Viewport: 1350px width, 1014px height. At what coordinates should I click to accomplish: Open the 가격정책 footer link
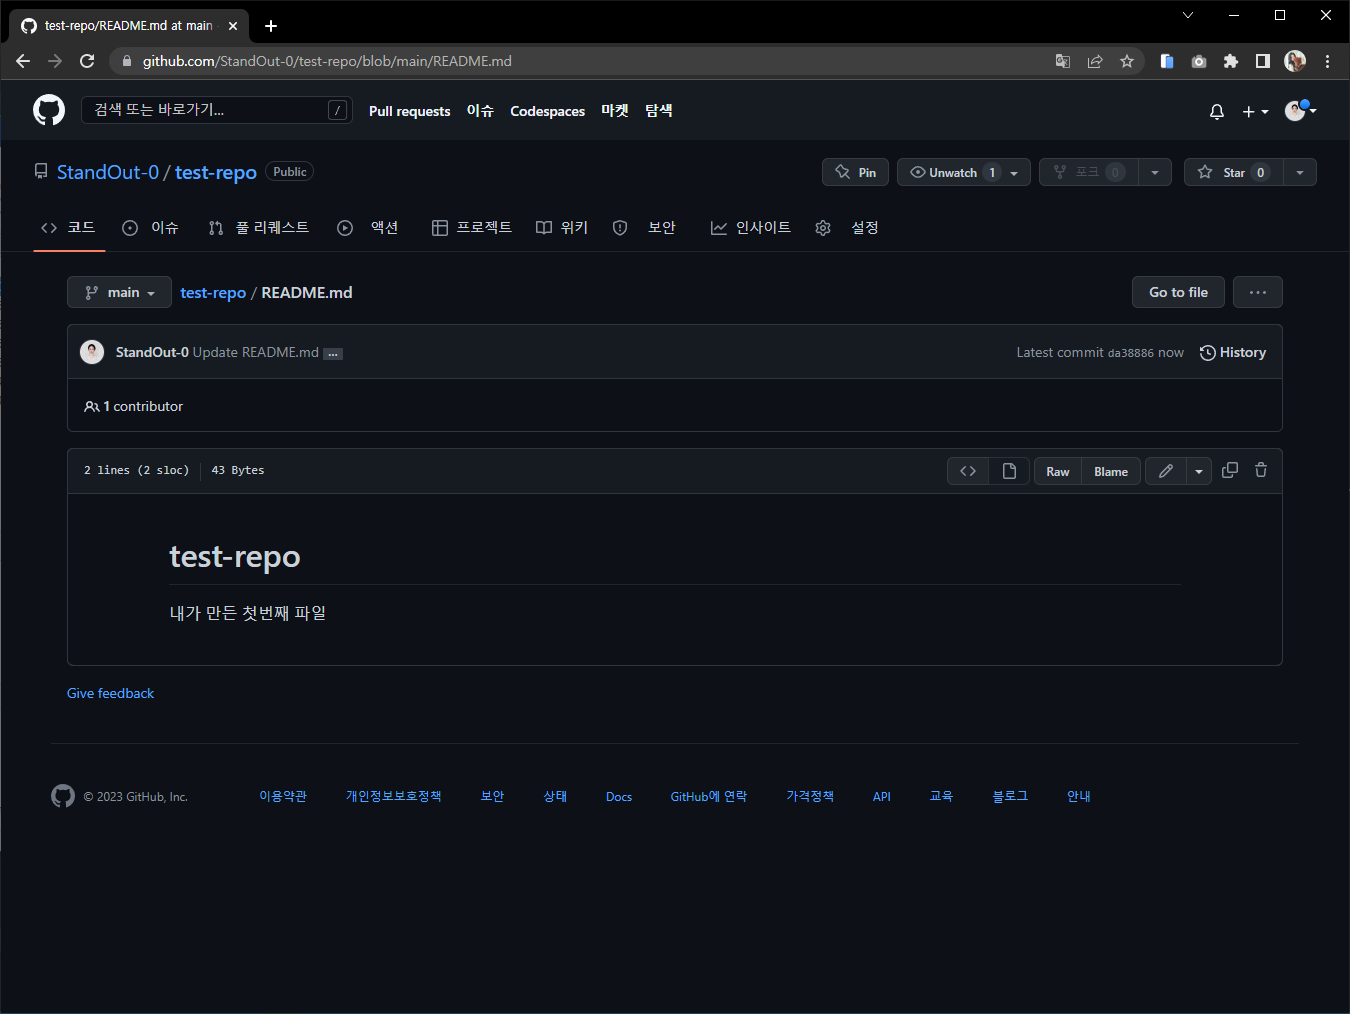pyautogui.click(x=810, y=796)
